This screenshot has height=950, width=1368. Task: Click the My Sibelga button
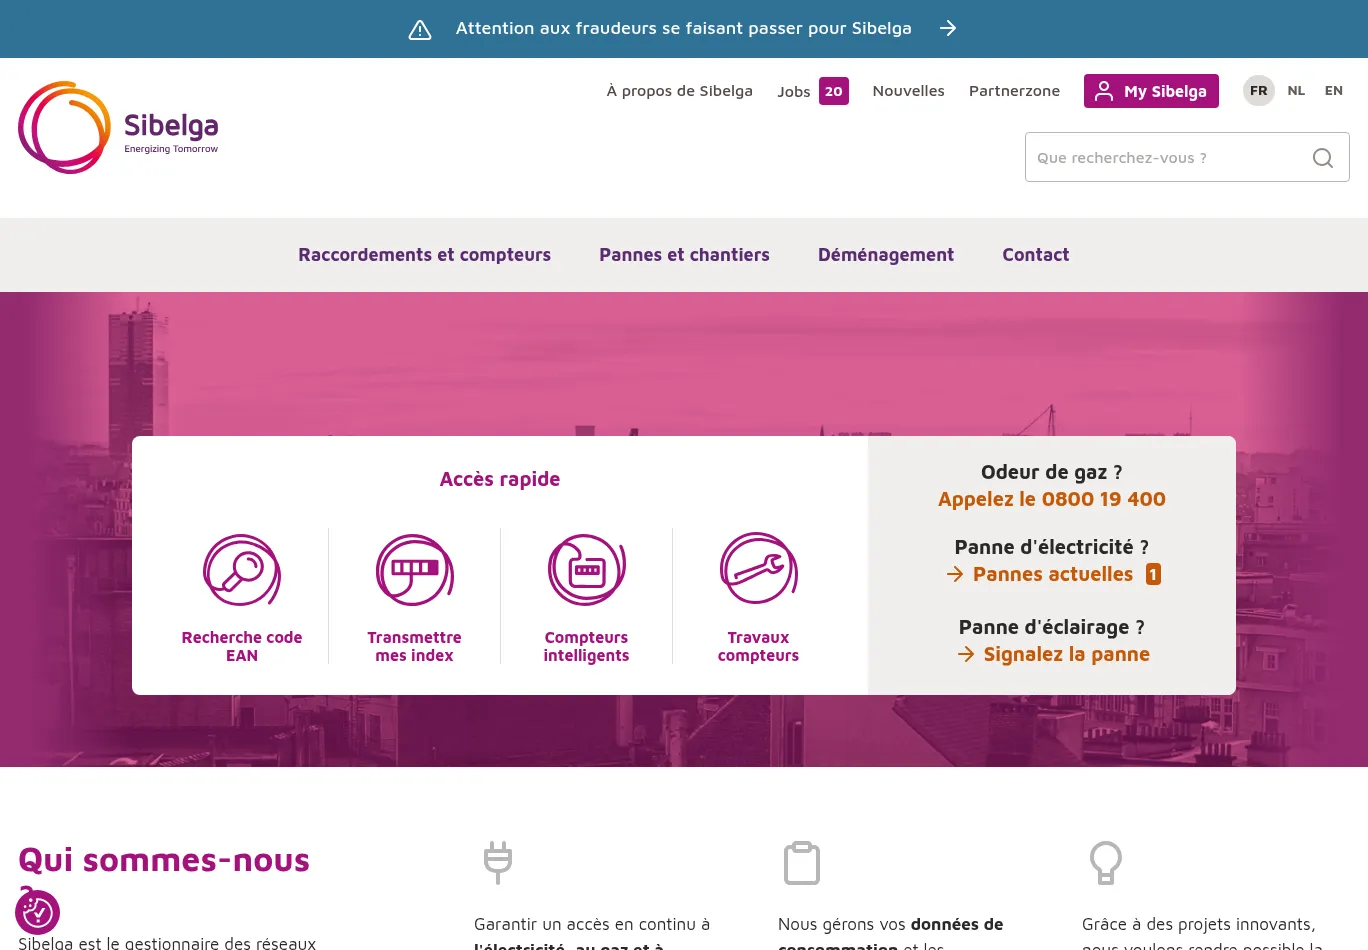1151,91
